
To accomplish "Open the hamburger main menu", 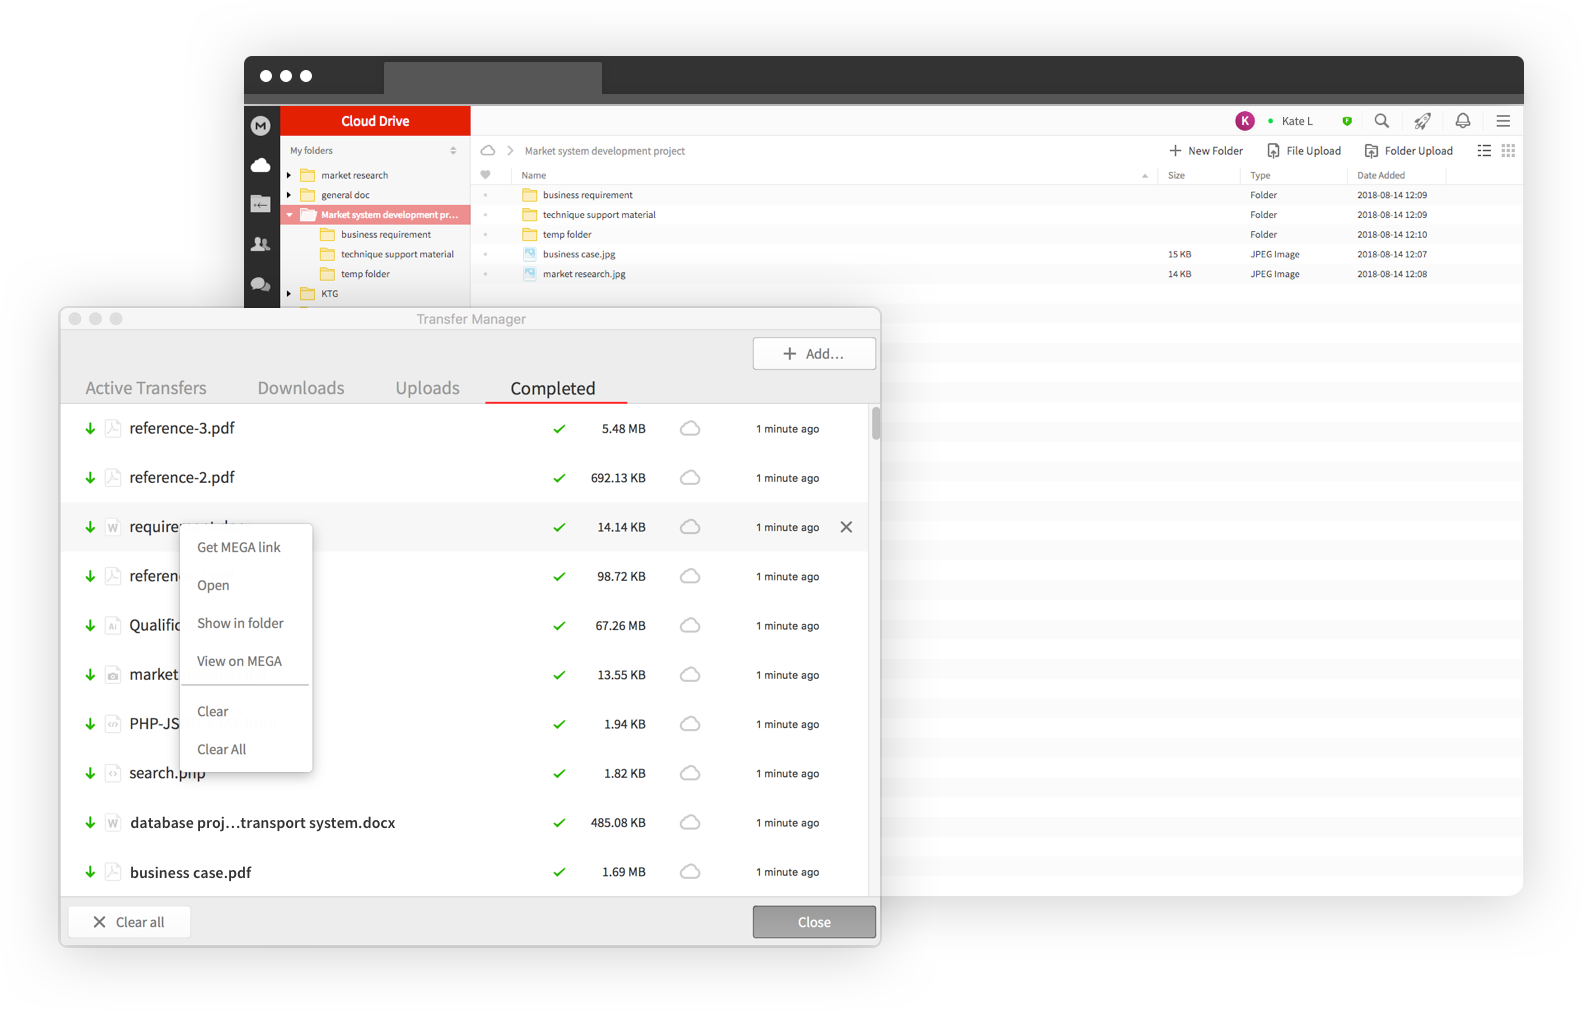I will click(x=1502, y=121).
